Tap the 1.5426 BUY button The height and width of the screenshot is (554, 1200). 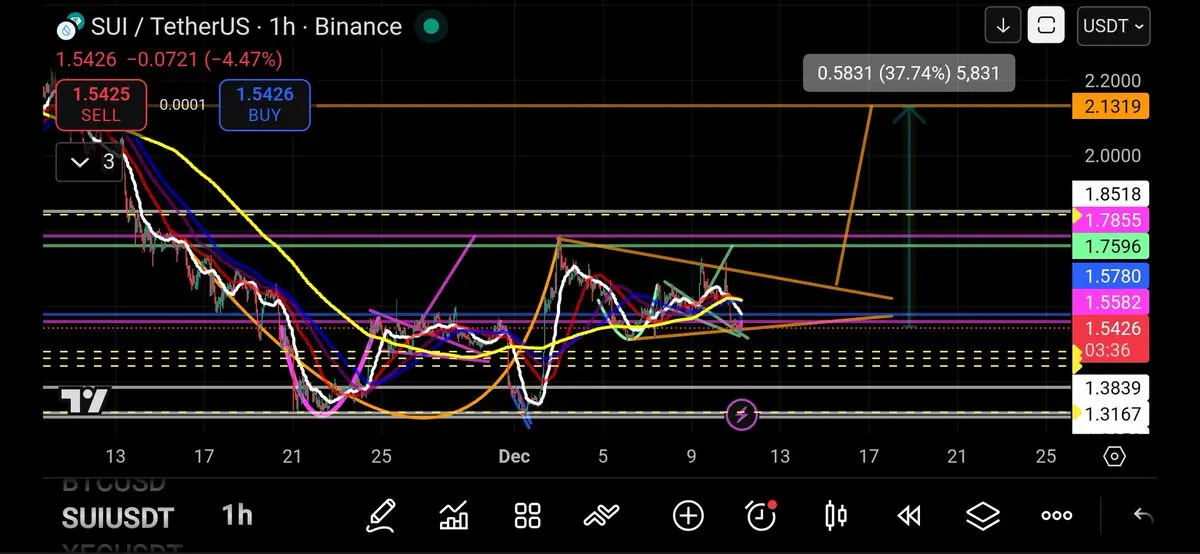(265, 105)
